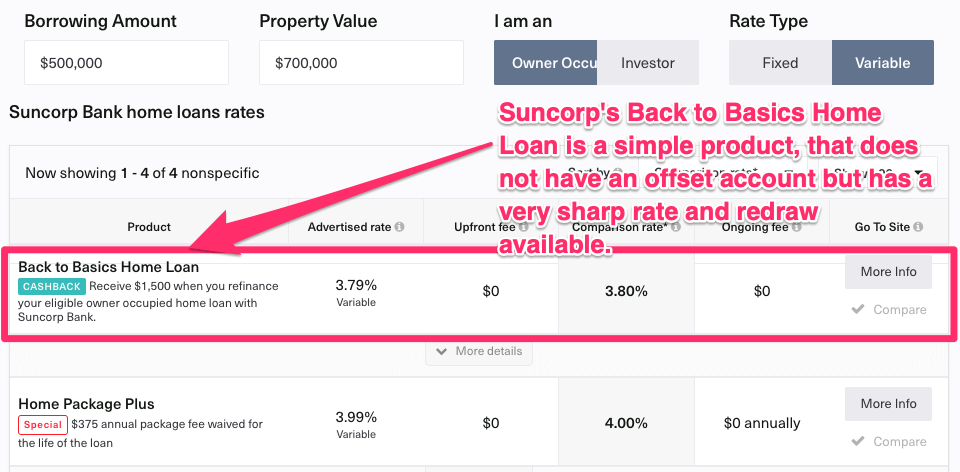The height and width of the screenshot is (472, 960).
Task: Switch rate type to Fixed
Action: 780,62
